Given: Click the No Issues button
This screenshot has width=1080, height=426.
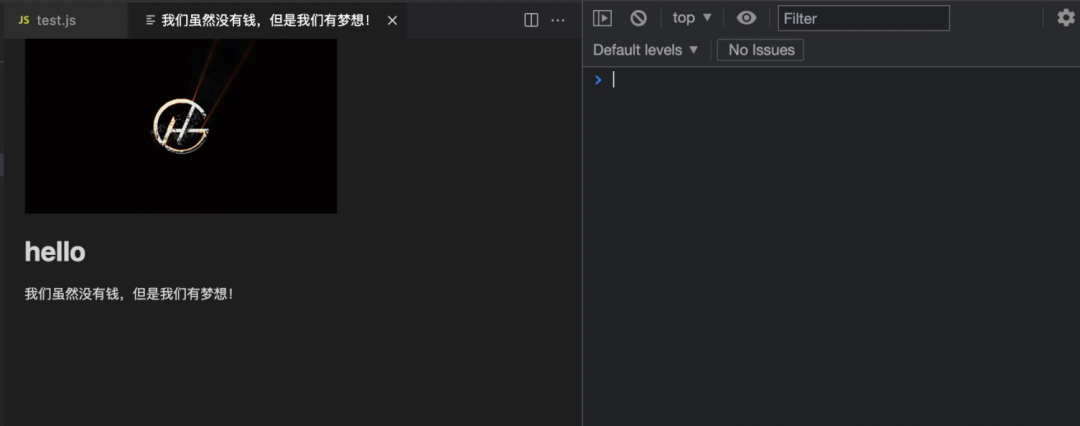Looking at the screenshot, I should click(760, 50).
